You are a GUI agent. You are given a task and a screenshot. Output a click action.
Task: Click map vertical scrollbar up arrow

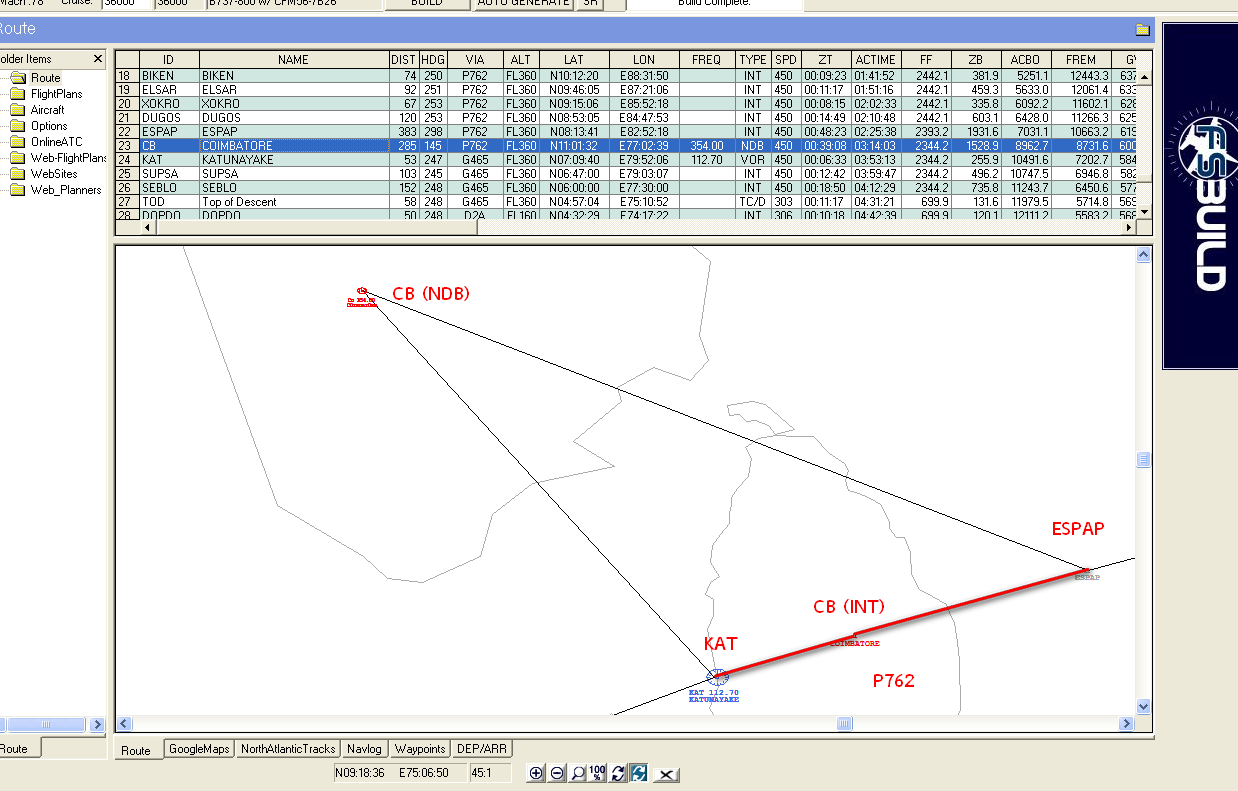tap(1144, 256)
